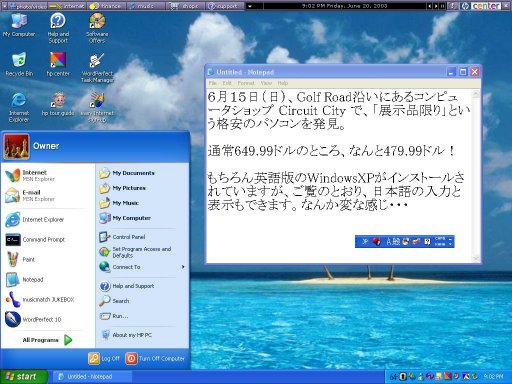Launch WordPerfect 10 from Start menu

(47, 319)
